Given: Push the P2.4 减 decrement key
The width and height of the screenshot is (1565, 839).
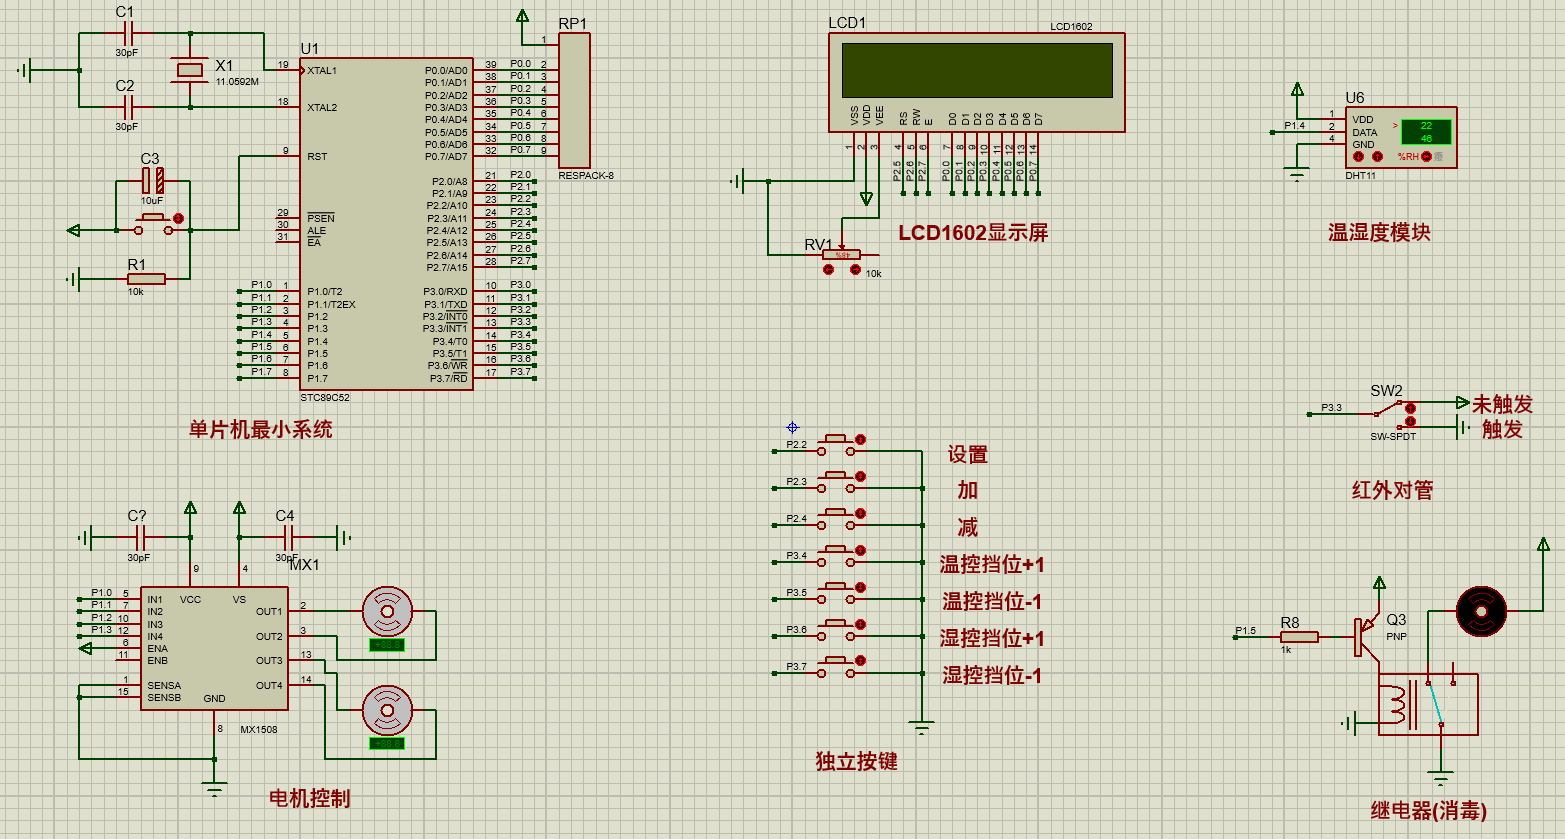Looking at the screenshot, I should click(x=837, y=519).
